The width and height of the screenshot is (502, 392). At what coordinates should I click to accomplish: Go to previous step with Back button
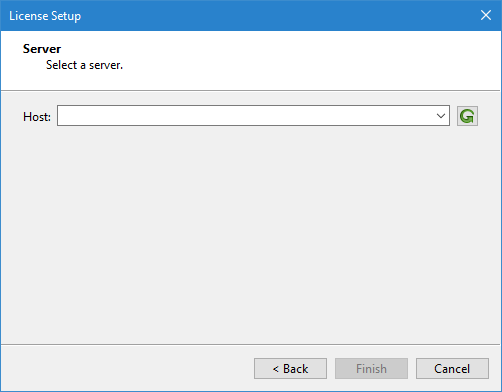click(290, 369)
